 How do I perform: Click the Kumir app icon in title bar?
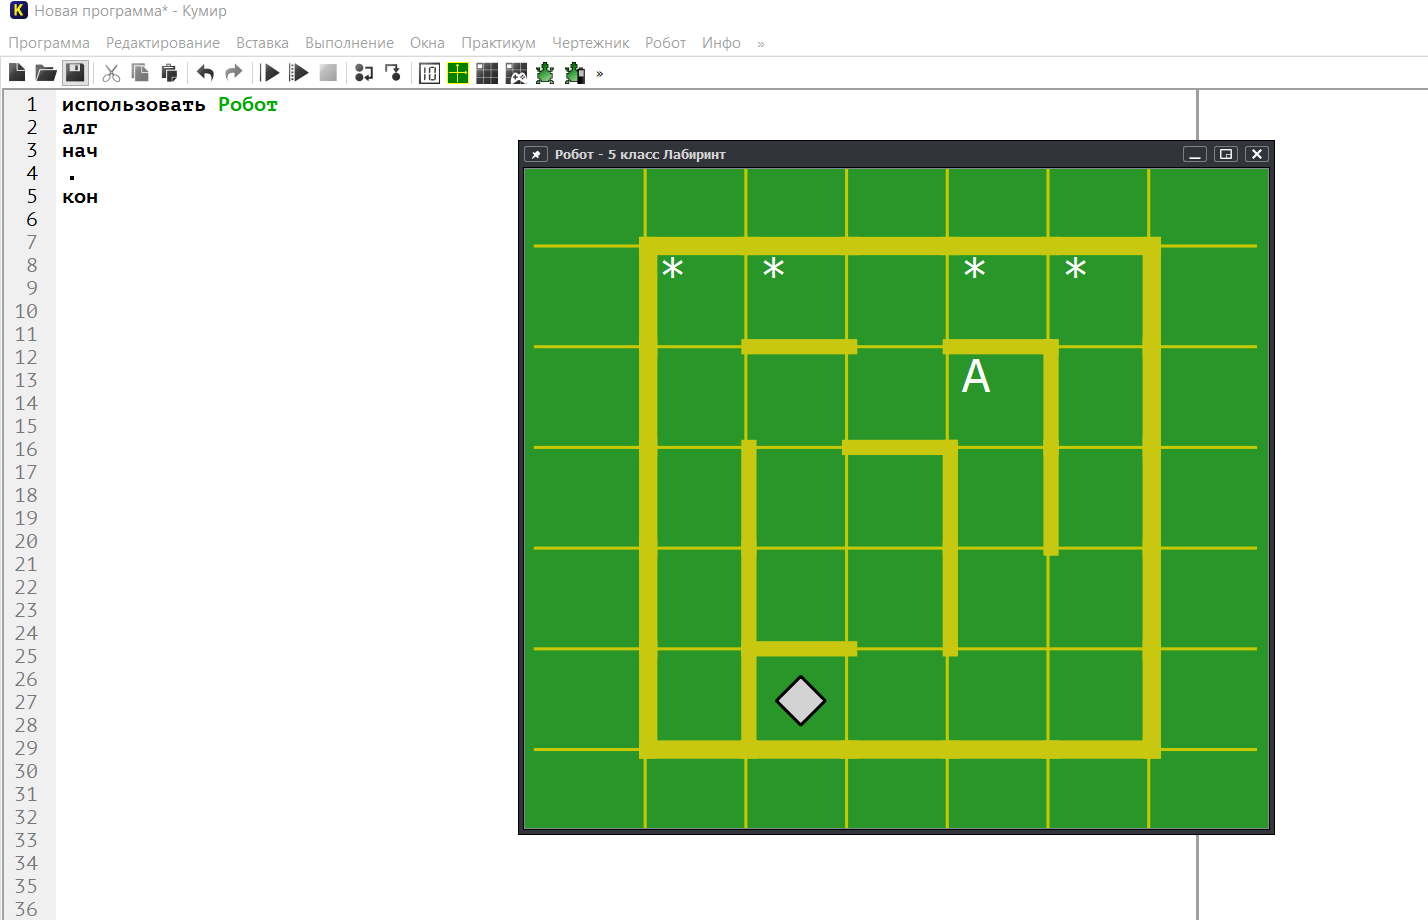tap(18, 11)
